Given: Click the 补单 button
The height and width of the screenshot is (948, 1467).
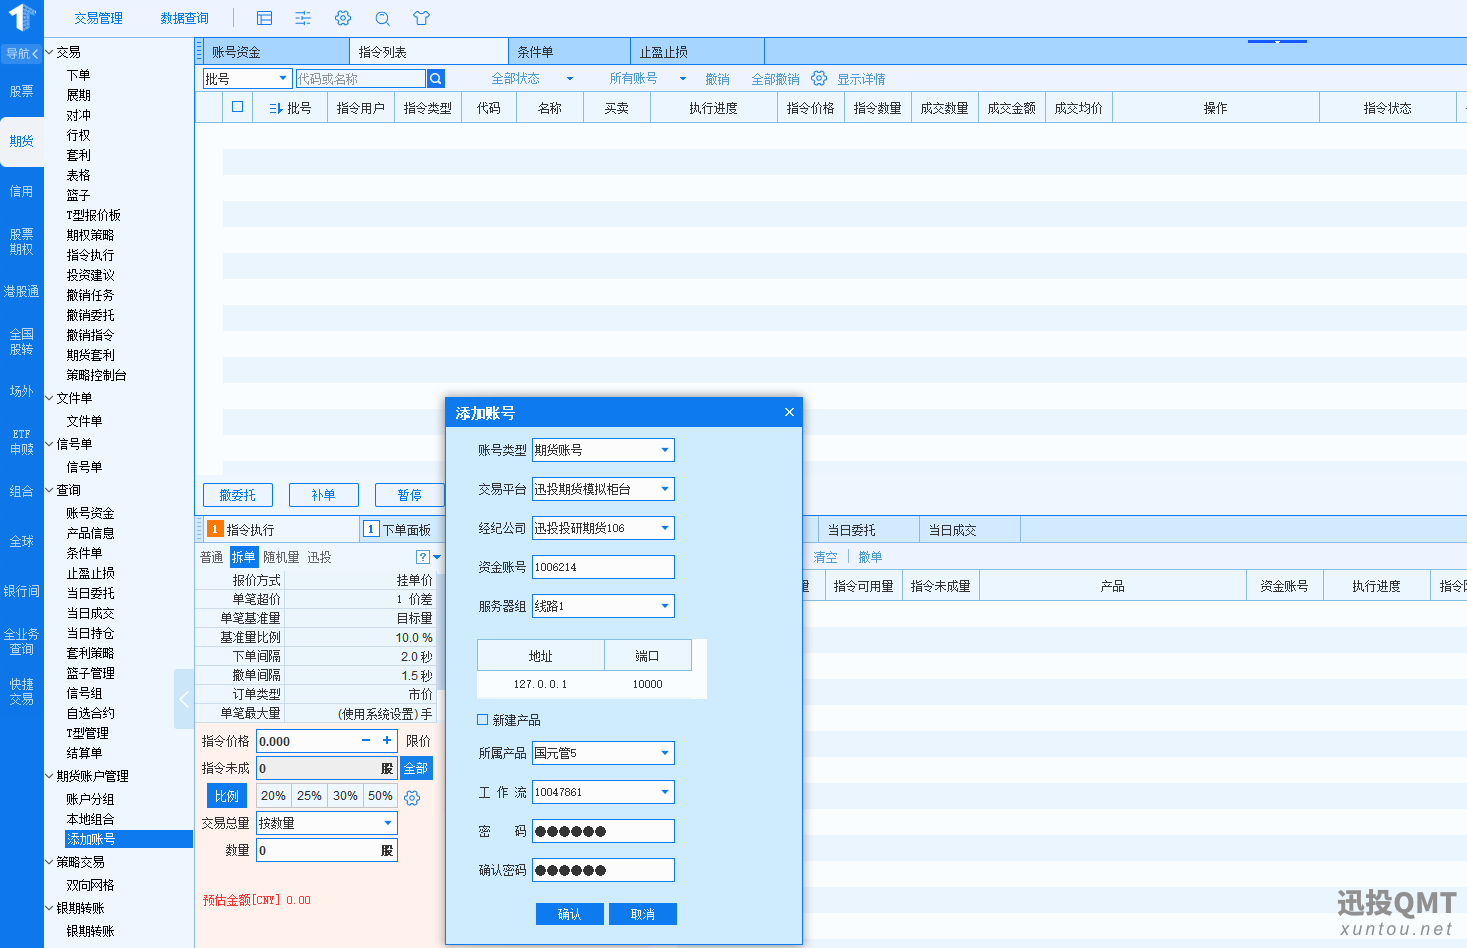Looking at the screenshot, I should (x=324, y=495).
